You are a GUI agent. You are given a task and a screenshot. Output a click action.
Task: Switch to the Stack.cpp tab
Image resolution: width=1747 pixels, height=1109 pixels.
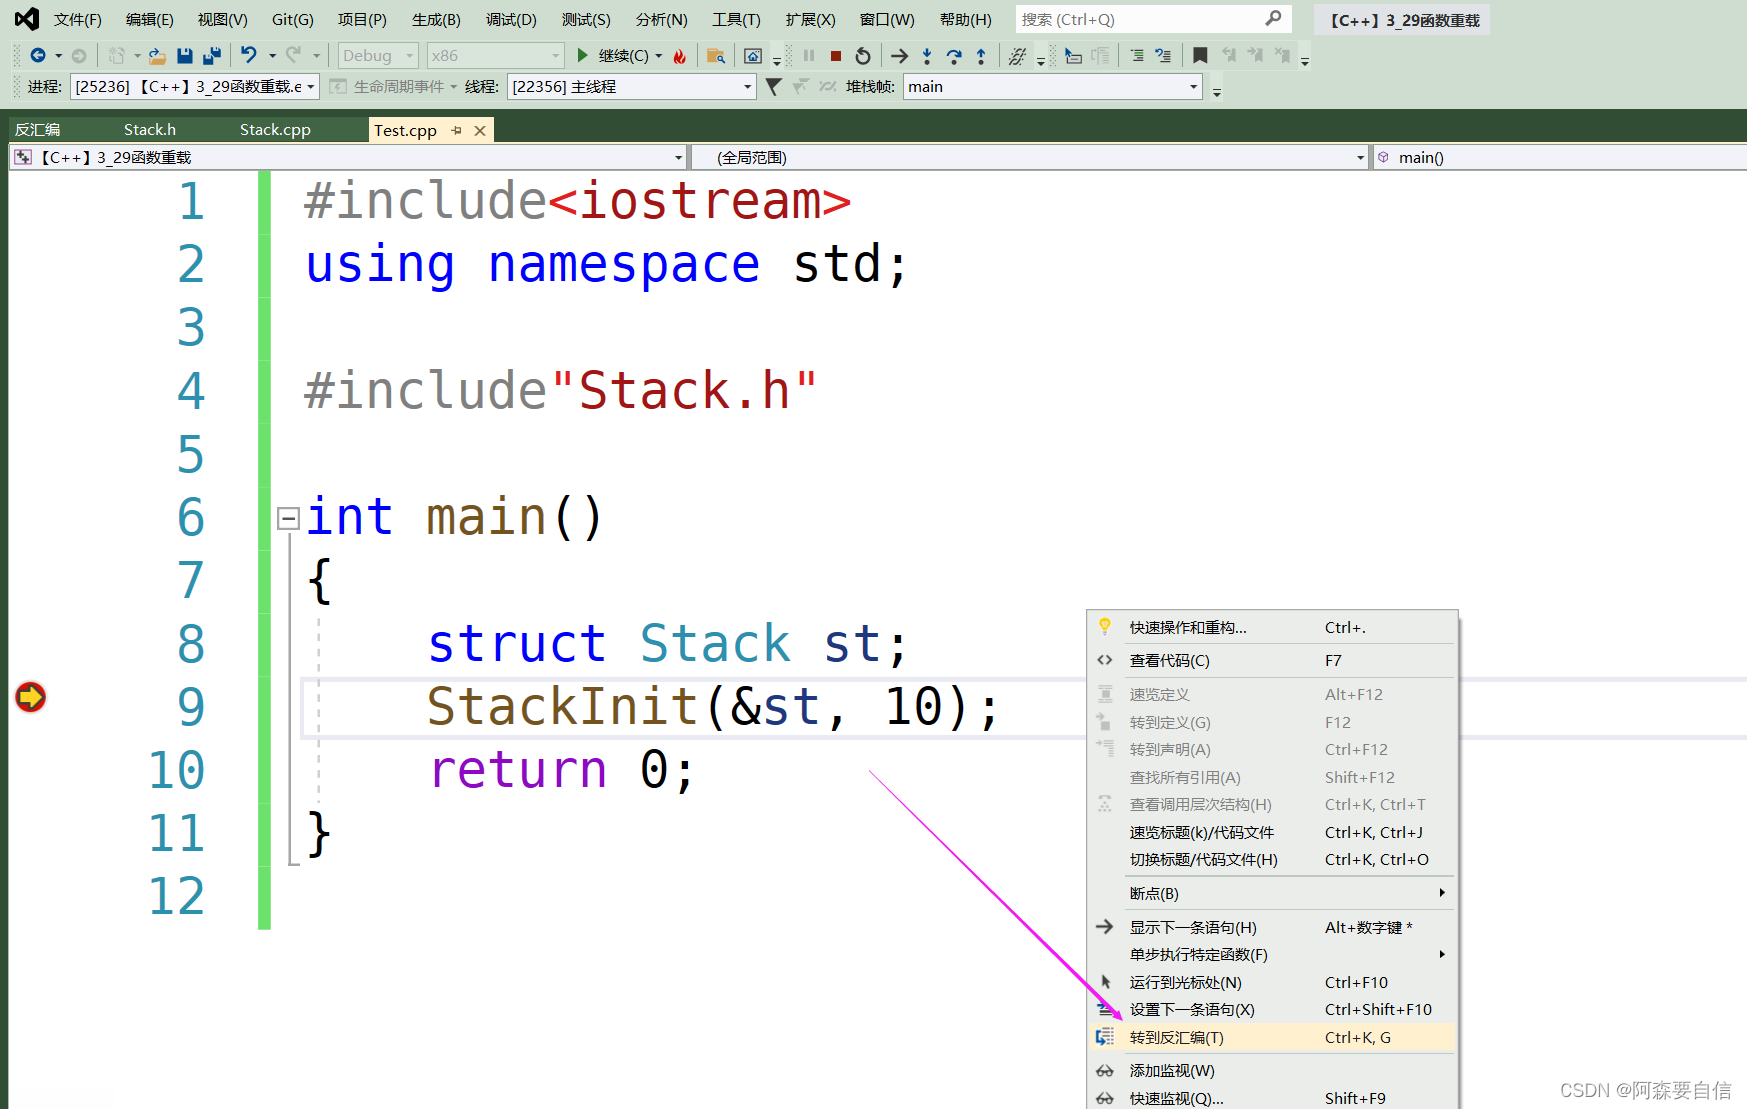click(275, 130)
